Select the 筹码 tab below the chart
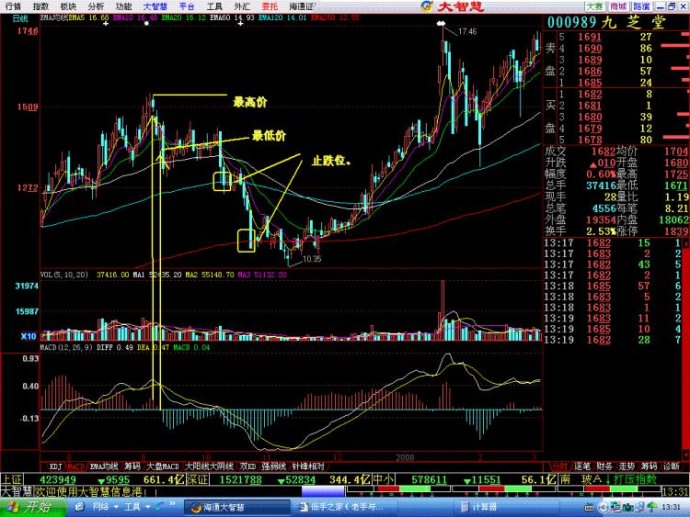The image size is (690, 517). tap(132, 466)
